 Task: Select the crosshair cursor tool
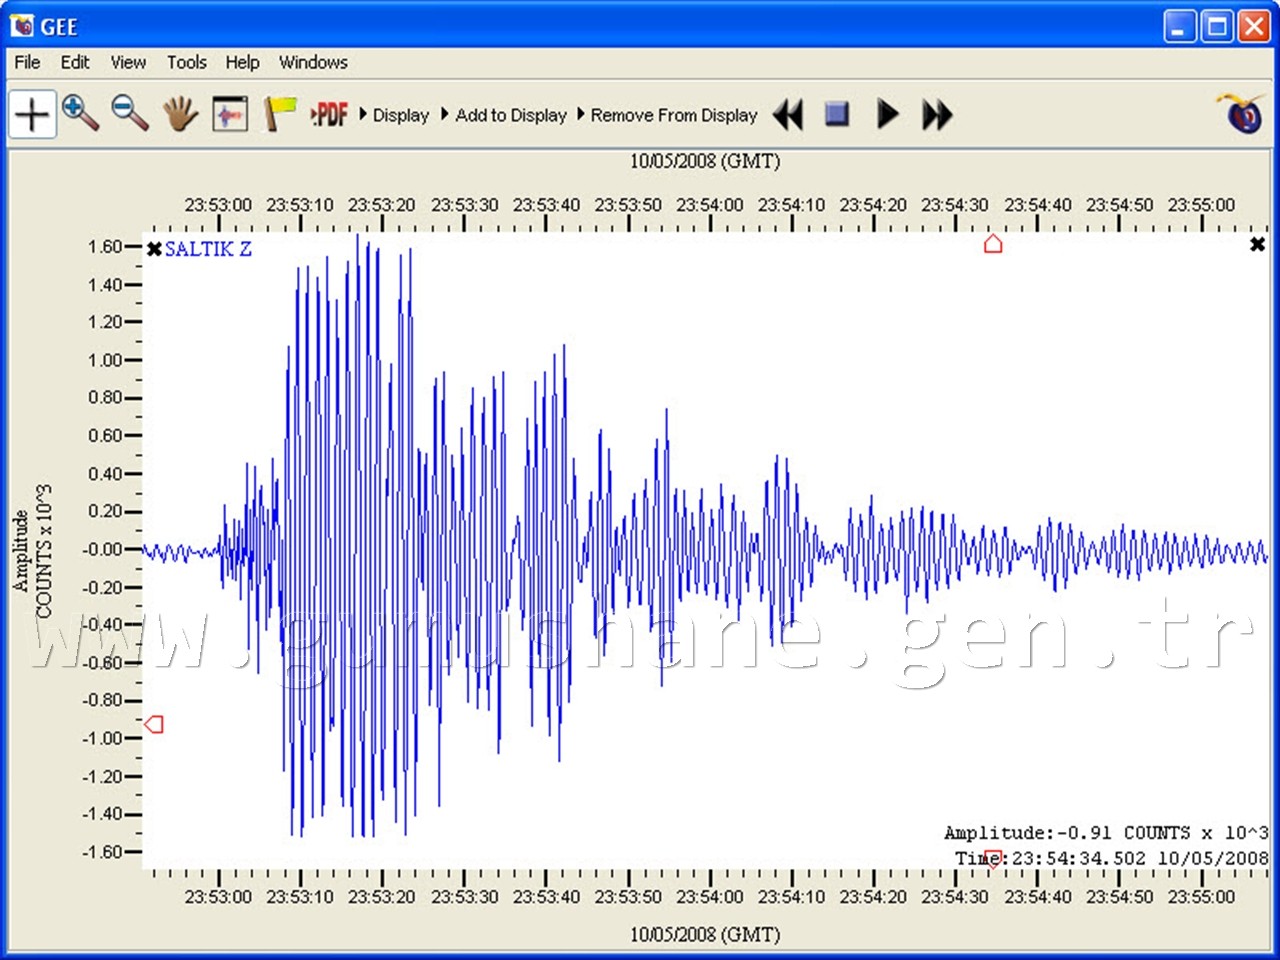click(32, 114)
